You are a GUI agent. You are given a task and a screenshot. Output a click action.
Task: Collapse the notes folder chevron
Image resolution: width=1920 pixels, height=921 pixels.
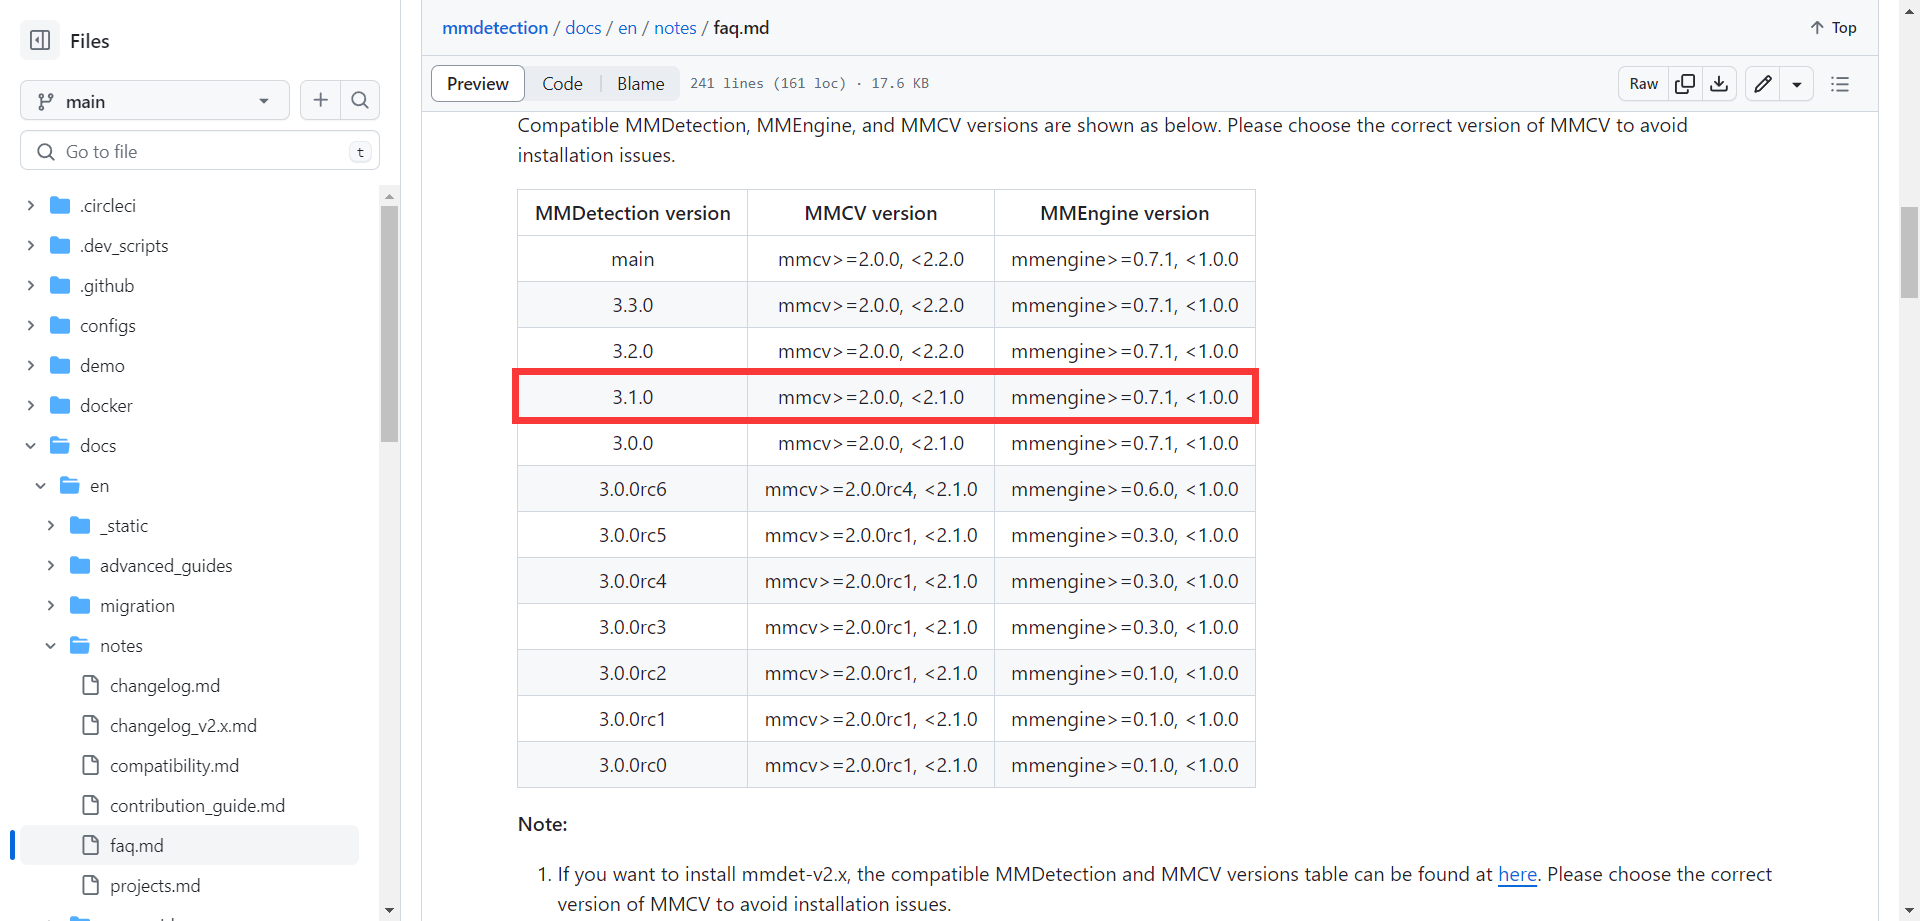point(50,645)
